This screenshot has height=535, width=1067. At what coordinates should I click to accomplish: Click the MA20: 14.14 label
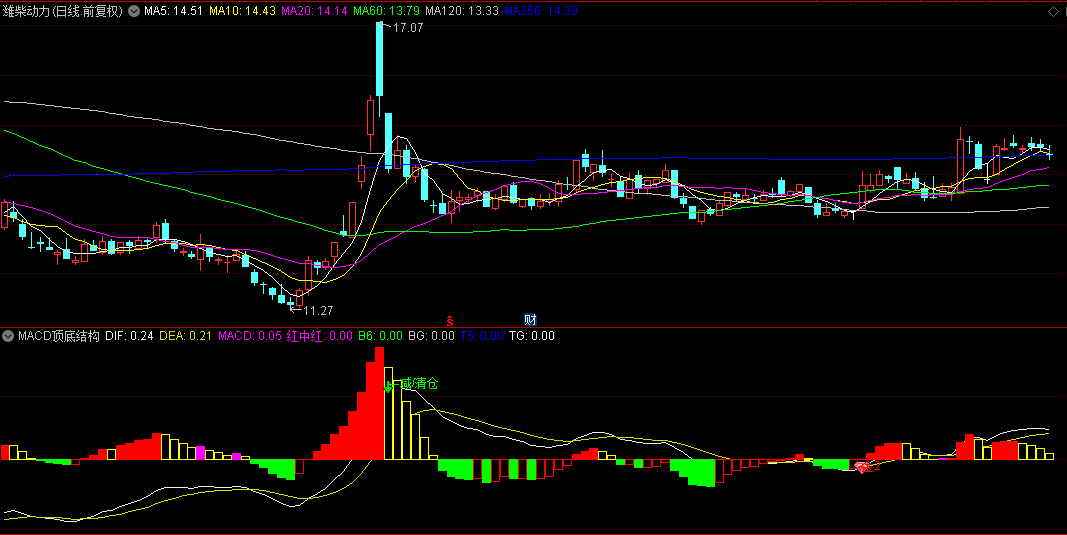(314, 11)
